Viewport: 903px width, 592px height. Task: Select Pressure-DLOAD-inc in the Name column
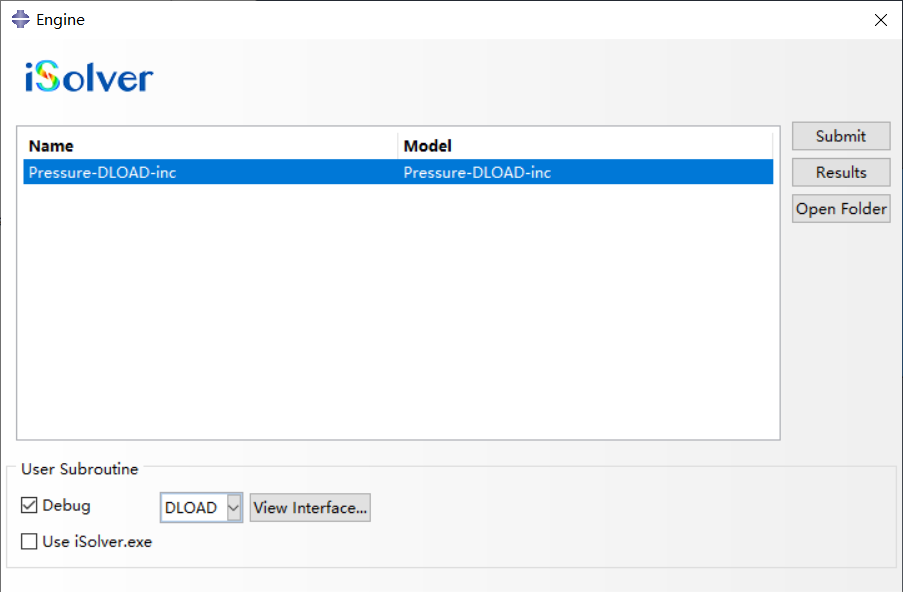point(103,172)
